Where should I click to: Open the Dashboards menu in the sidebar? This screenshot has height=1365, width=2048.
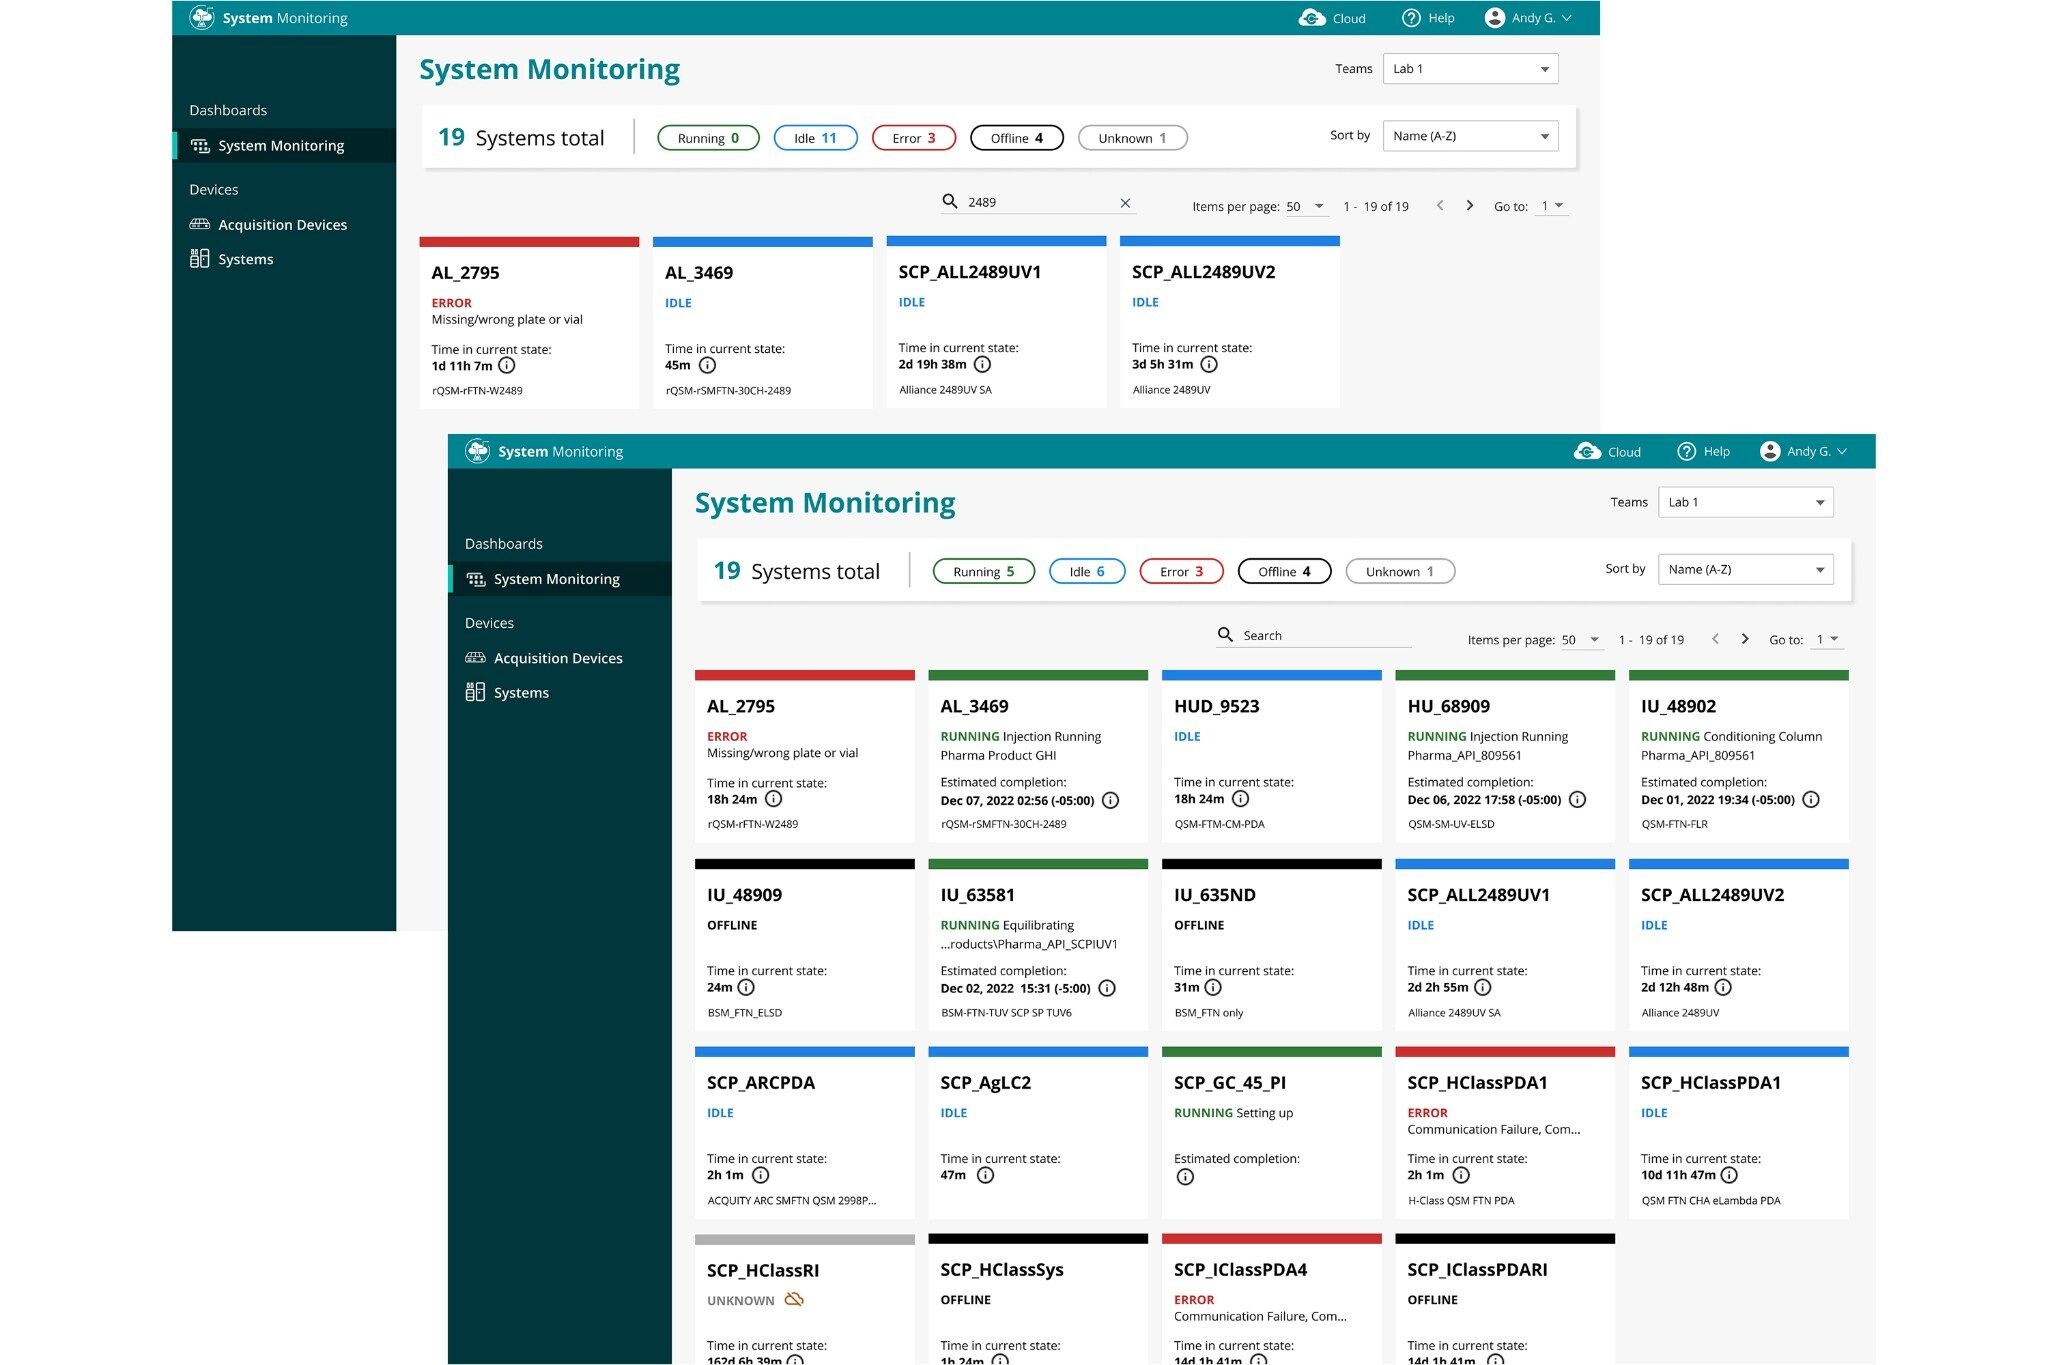point(503,543)
